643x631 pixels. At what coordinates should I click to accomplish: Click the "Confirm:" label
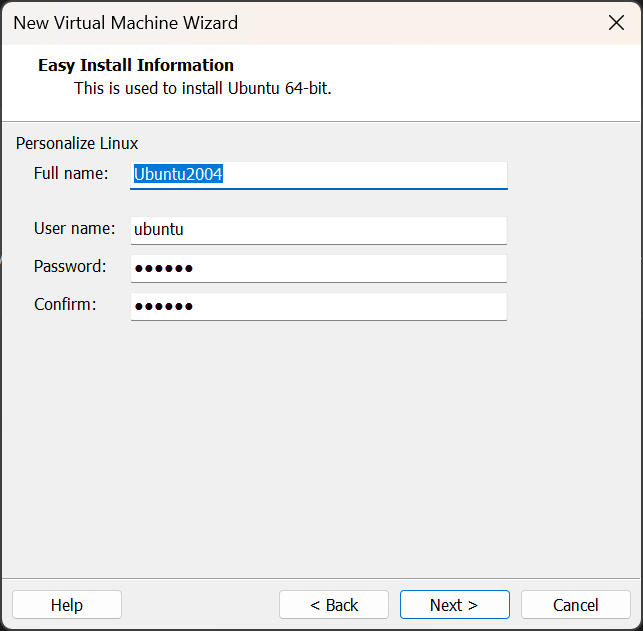coord(65,305)
